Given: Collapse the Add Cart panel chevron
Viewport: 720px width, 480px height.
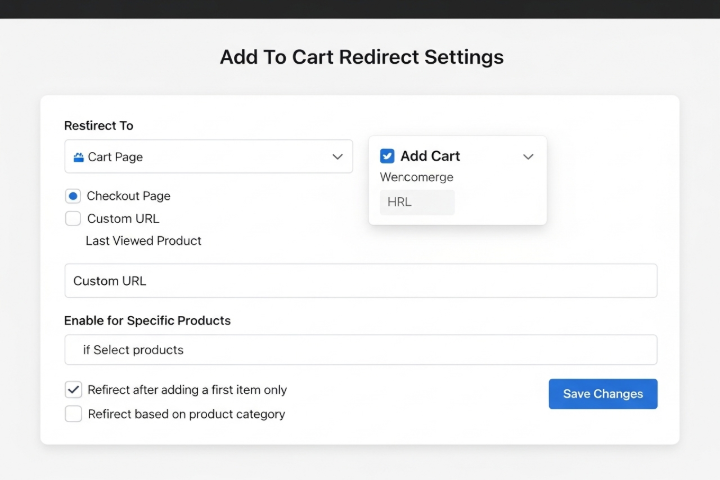Looking at the screenshot, I should pos(528,157).
